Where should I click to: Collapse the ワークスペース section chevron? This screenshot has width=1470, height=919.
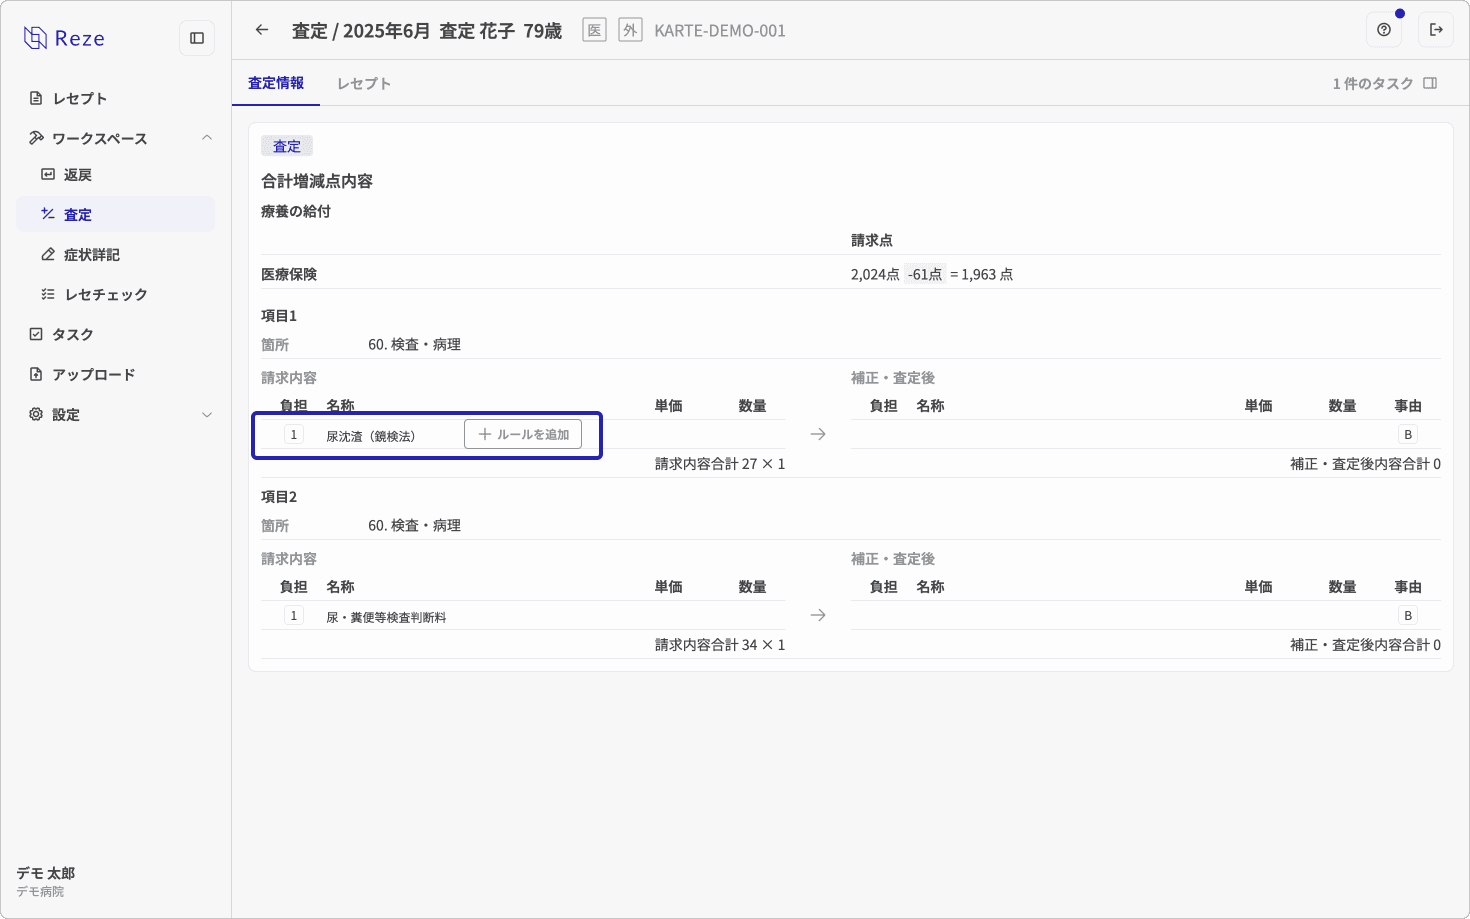click(207, 138)
